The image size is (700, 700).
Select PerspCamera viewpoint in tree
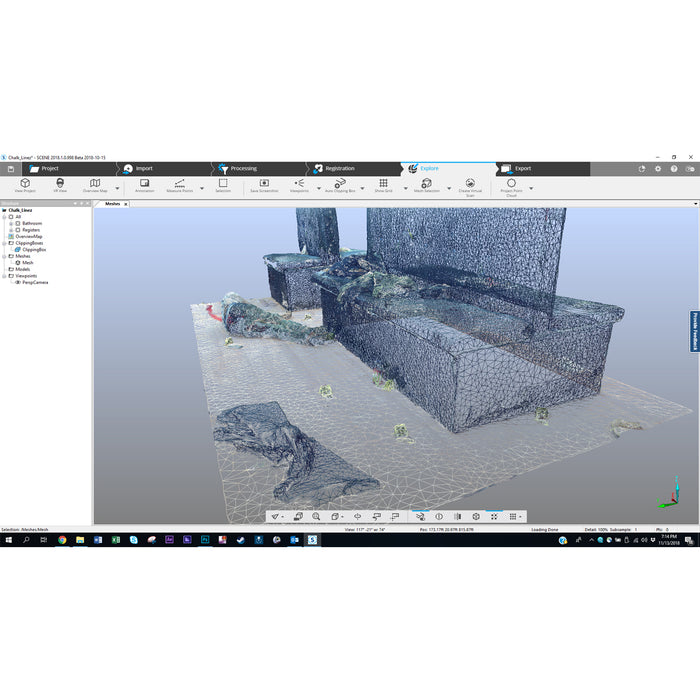(35, 283)
